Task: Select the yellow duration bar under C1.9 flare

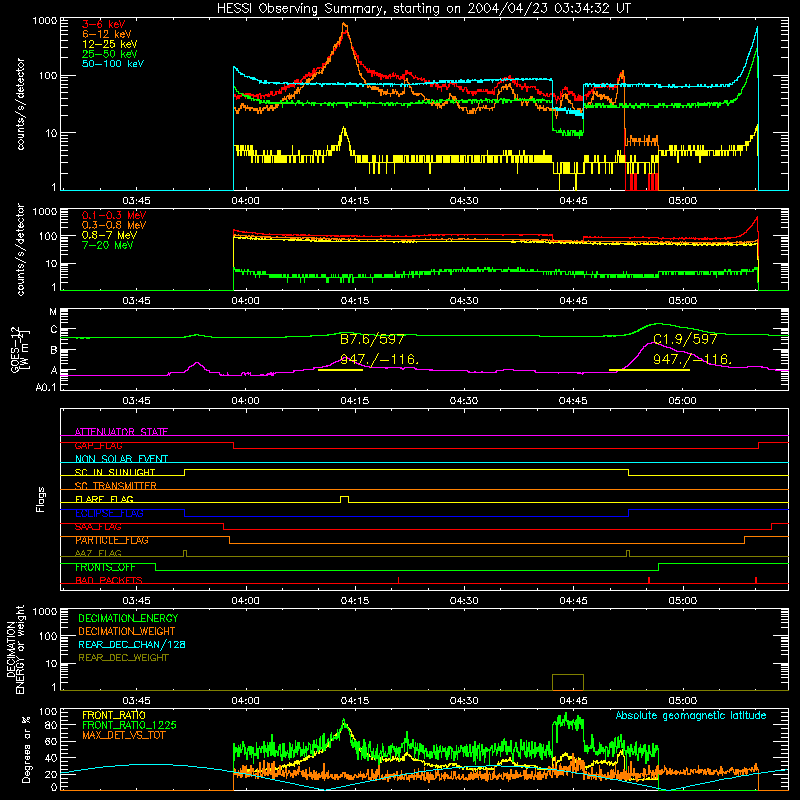Action: coord(649,369)
